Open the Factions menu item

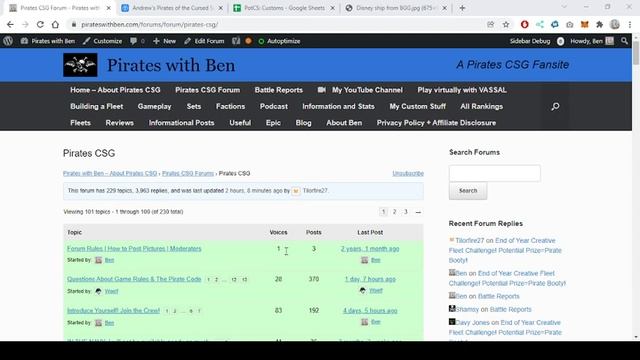tap(230, 106)
